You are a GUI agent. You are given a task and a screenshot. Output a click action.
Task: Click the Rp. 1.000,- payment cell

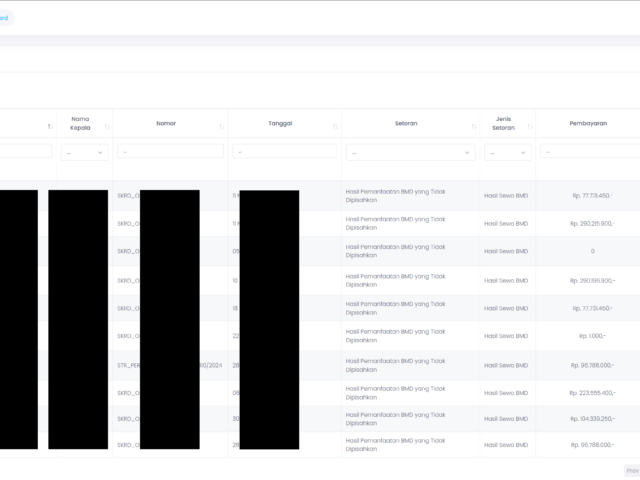pyautogui.click(x=592, y=336)
